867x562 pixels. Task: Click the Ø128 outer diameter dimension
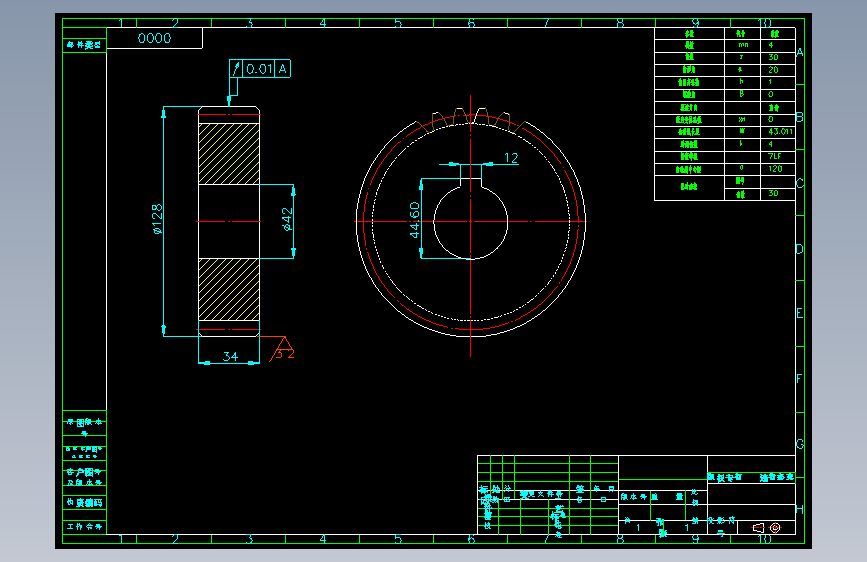[x=158, y=219]
